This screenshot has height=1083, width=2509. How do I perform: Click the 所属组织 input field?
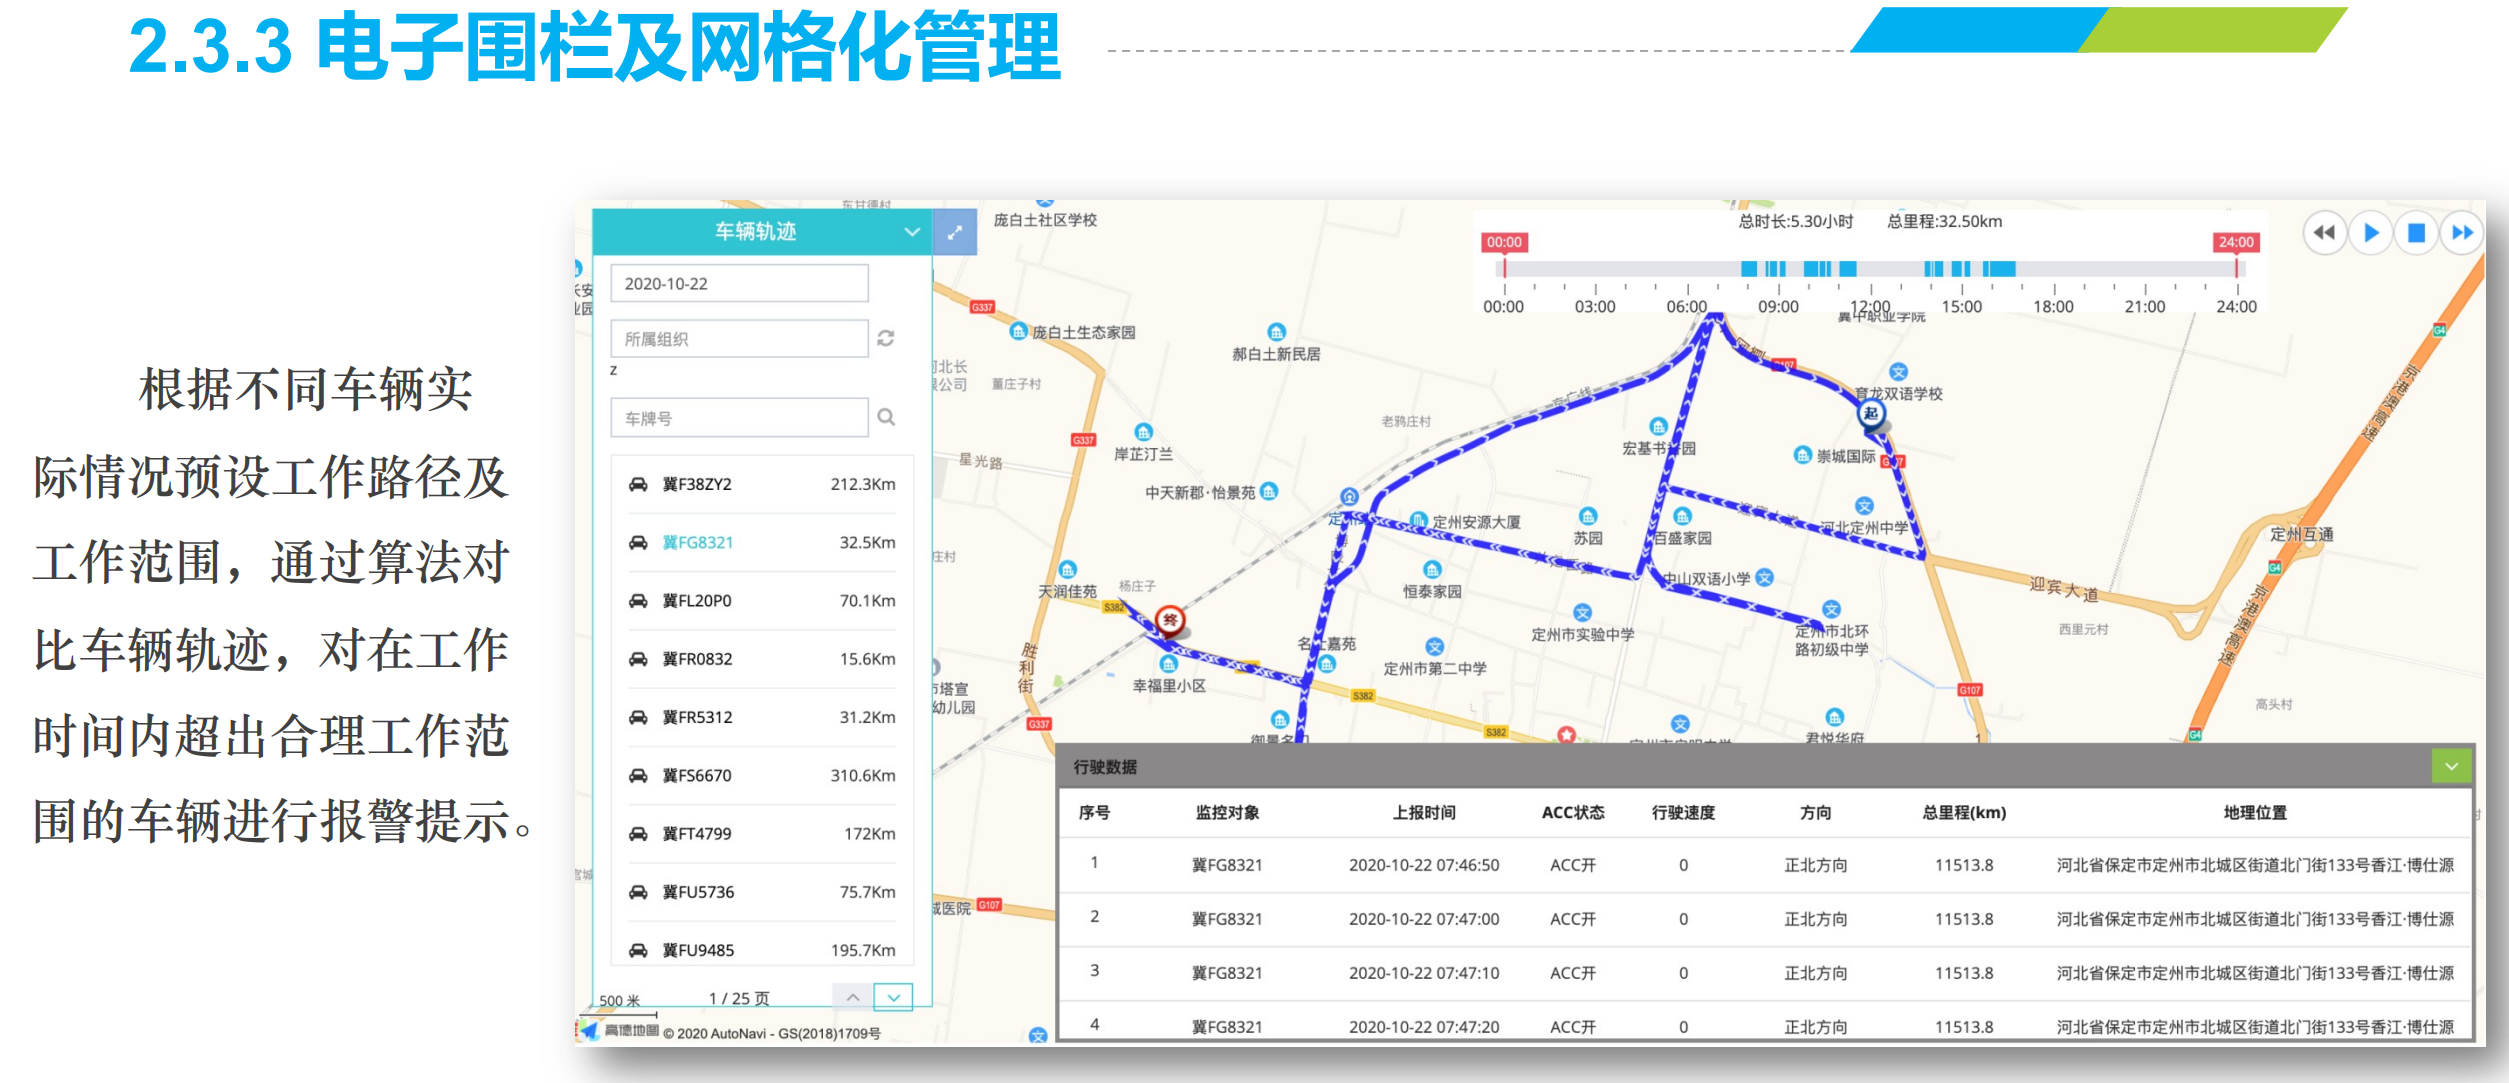click(739, 339)
